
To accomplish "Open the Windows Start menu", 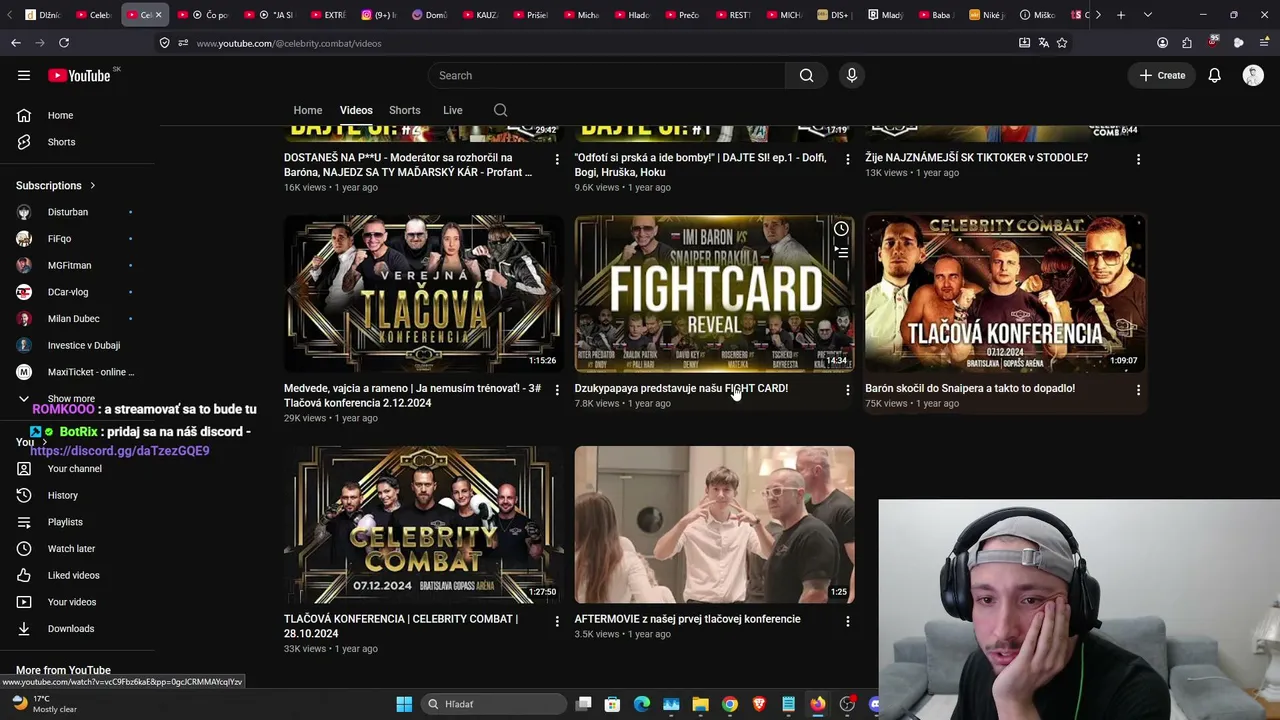I will (404, 704).
